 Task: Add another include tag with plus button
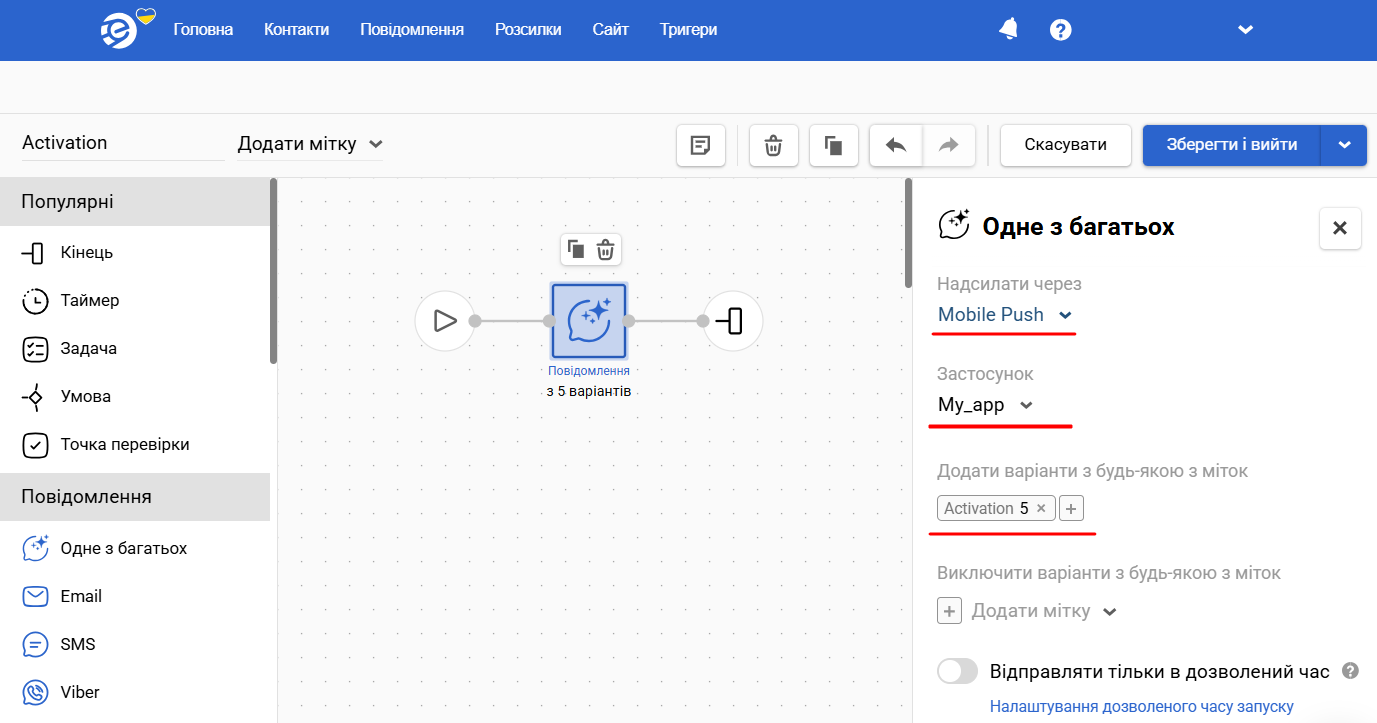(x=1071, y=509)
